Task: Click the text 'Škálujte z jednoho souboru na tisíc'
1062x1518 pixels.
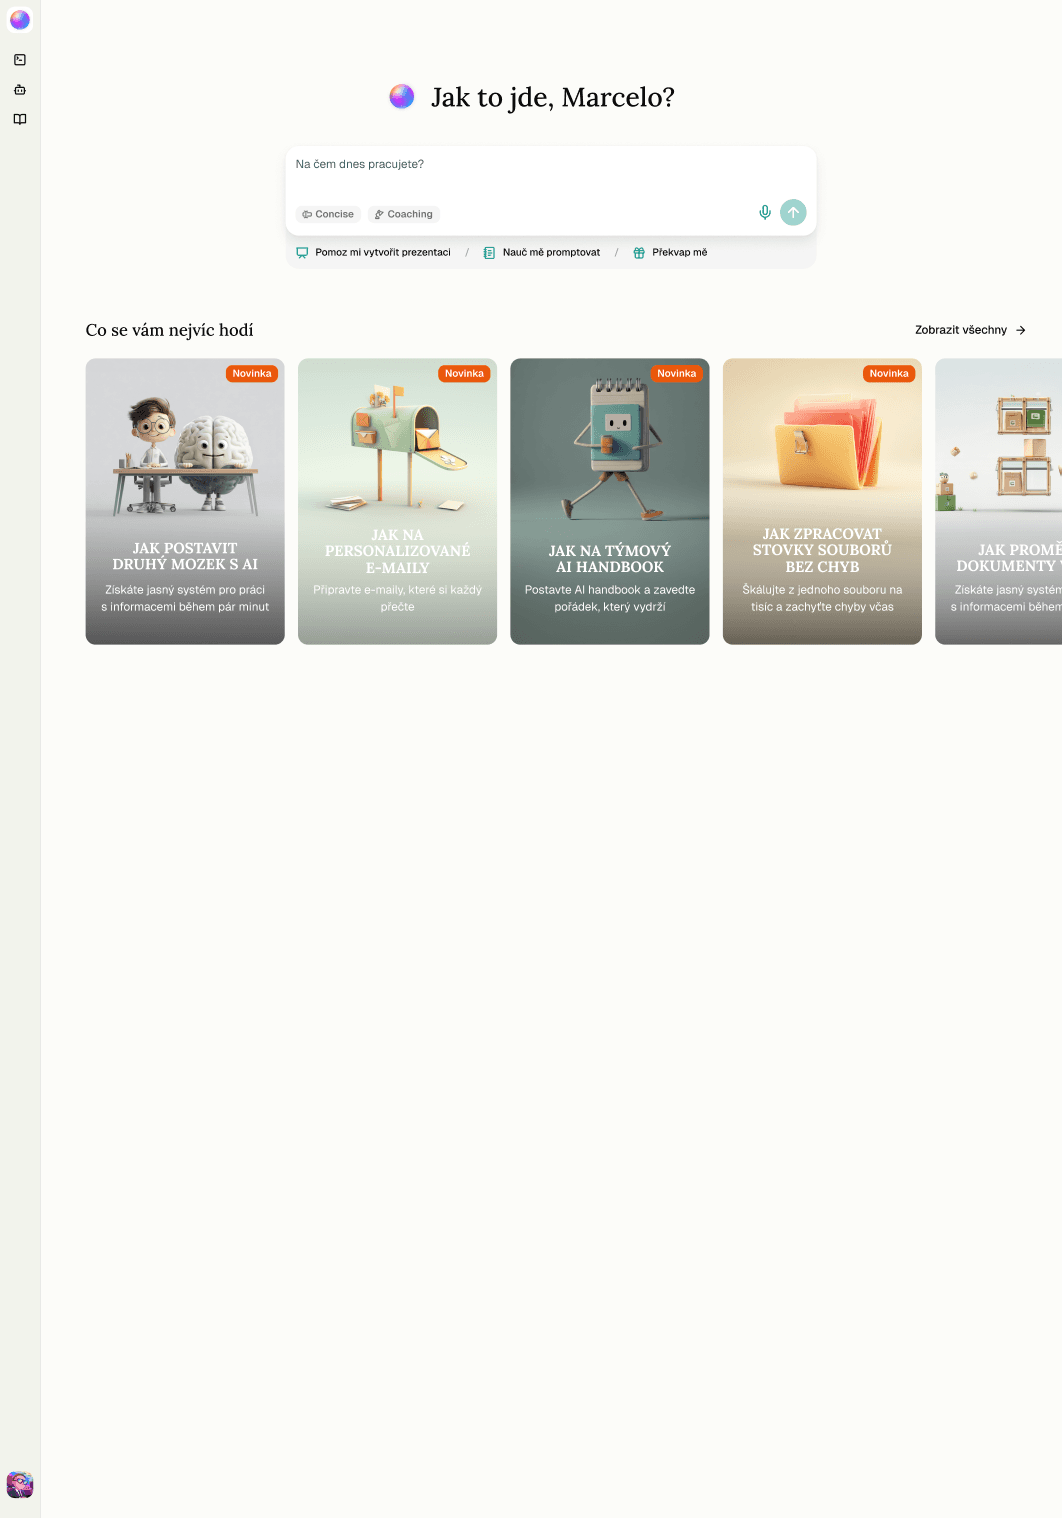Action: pyautogui.click(x=822, y=598)
